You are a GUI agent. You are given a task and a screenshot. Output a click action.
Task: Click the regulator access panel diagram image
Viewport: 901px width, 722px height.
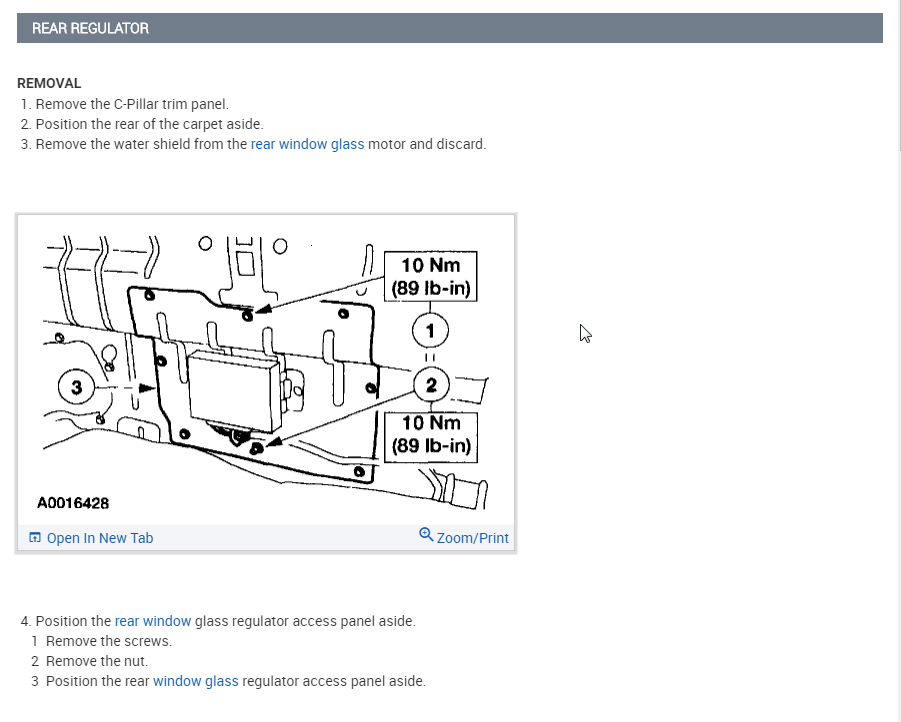(x=266, y=371)
